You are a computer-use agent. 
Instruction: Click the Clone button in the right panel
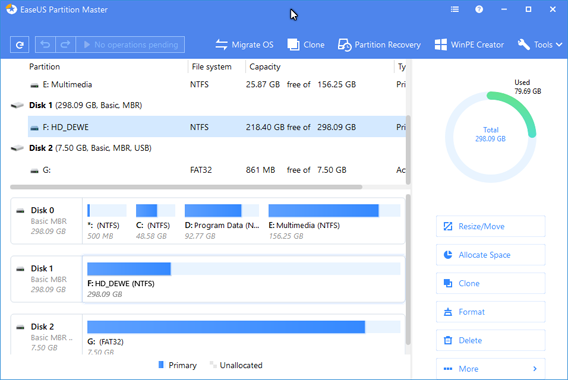click(x=490, y=283)
